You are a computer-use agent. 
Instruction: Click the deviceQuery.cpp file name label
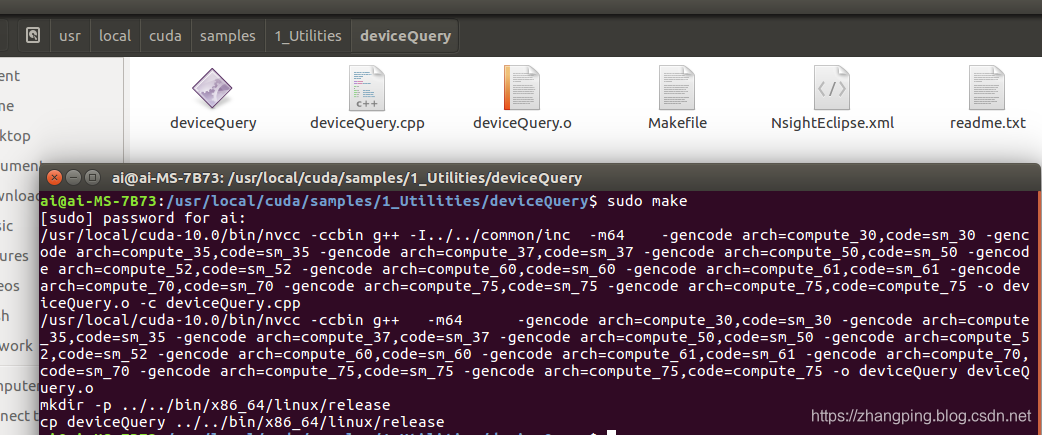click(x=367, y=124)
